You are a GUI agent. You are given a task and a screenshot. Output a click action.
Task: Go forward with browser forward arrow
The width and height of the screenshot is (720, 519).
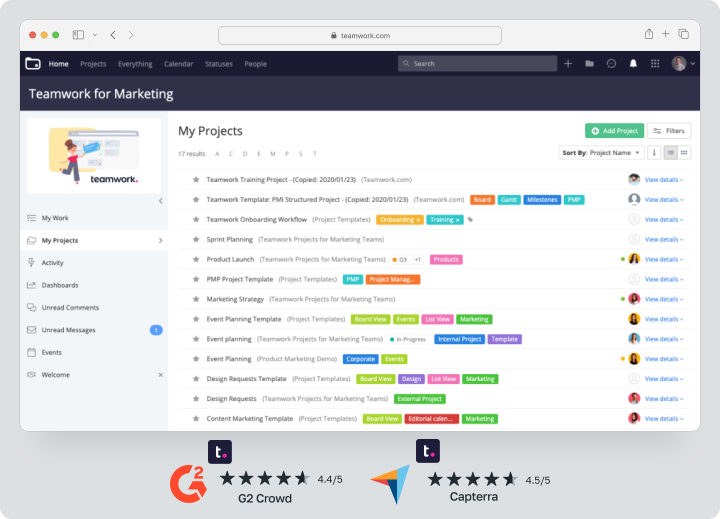[131, 35]
